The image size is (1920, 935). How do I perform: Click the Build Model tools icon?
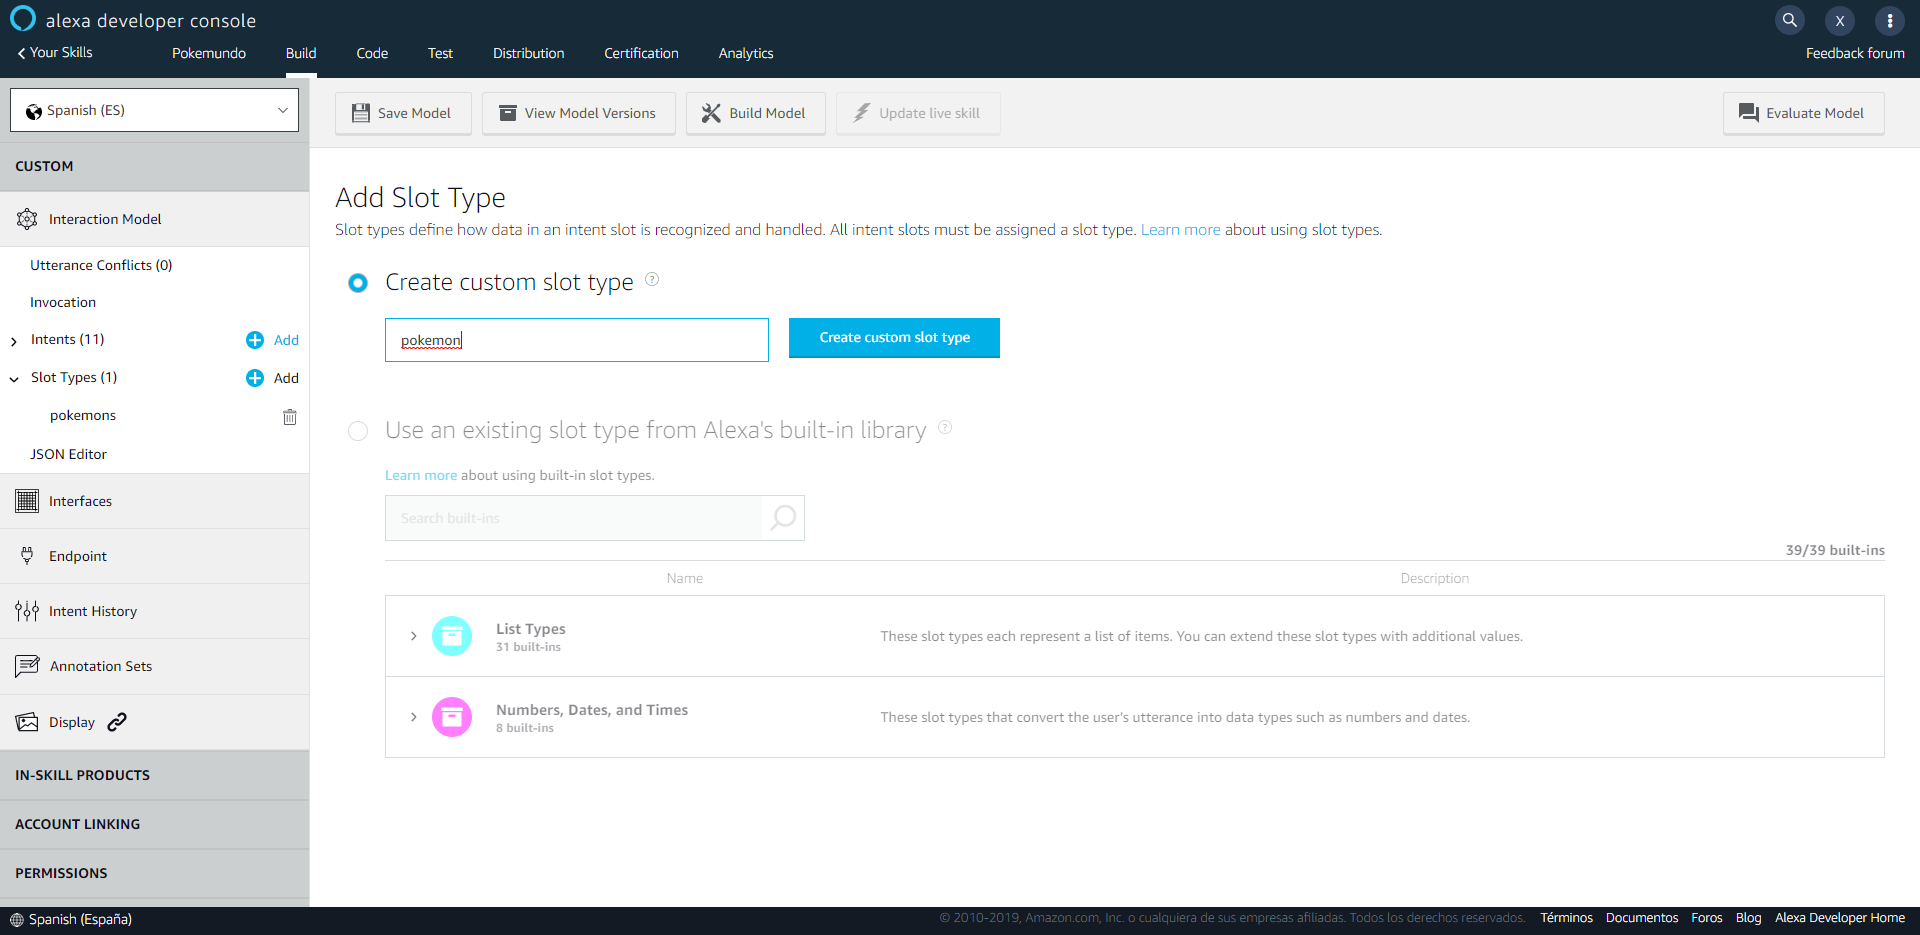tap(711, 113)
